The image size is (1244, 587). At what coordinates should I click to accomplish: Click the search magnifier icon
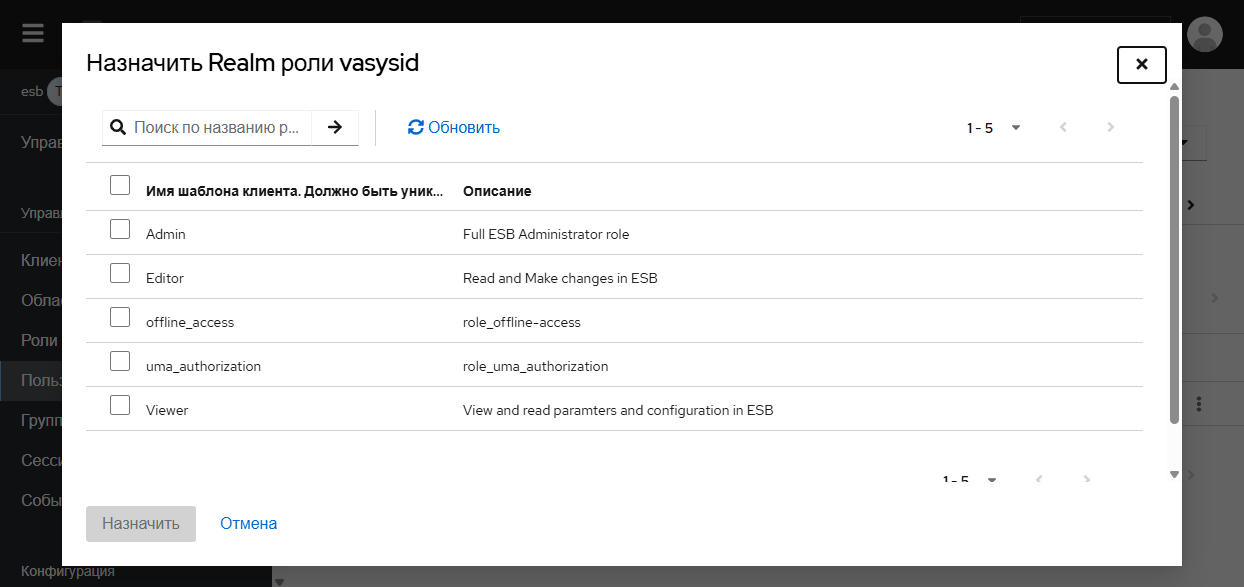(x=118, y=127)
